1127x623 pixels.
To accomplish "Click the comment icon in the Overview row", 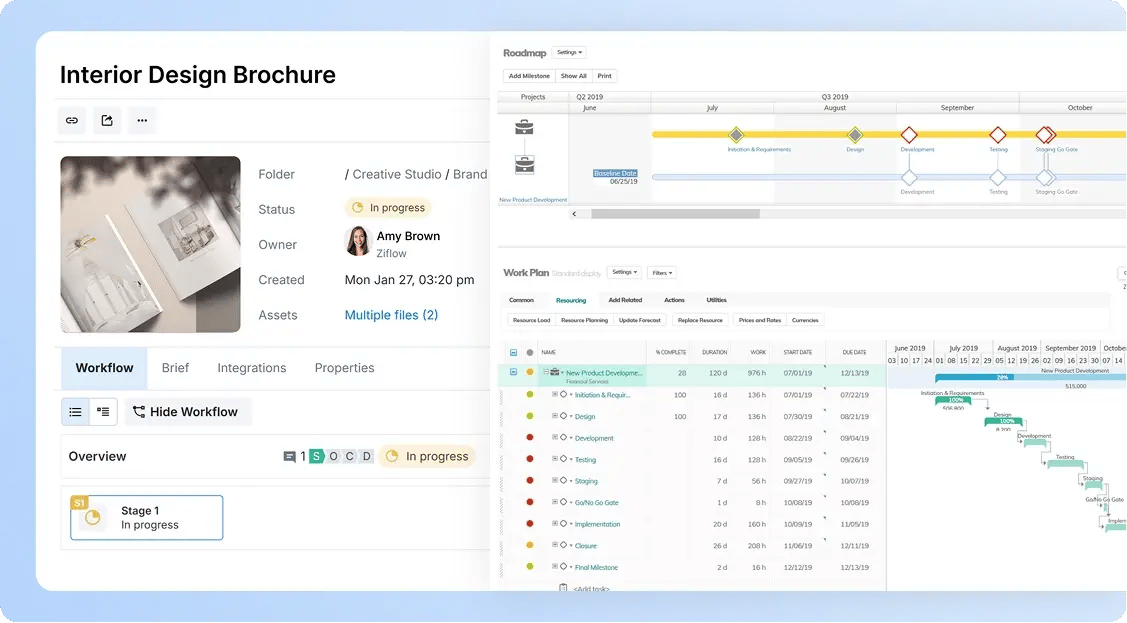I will (x=289, y=456).
